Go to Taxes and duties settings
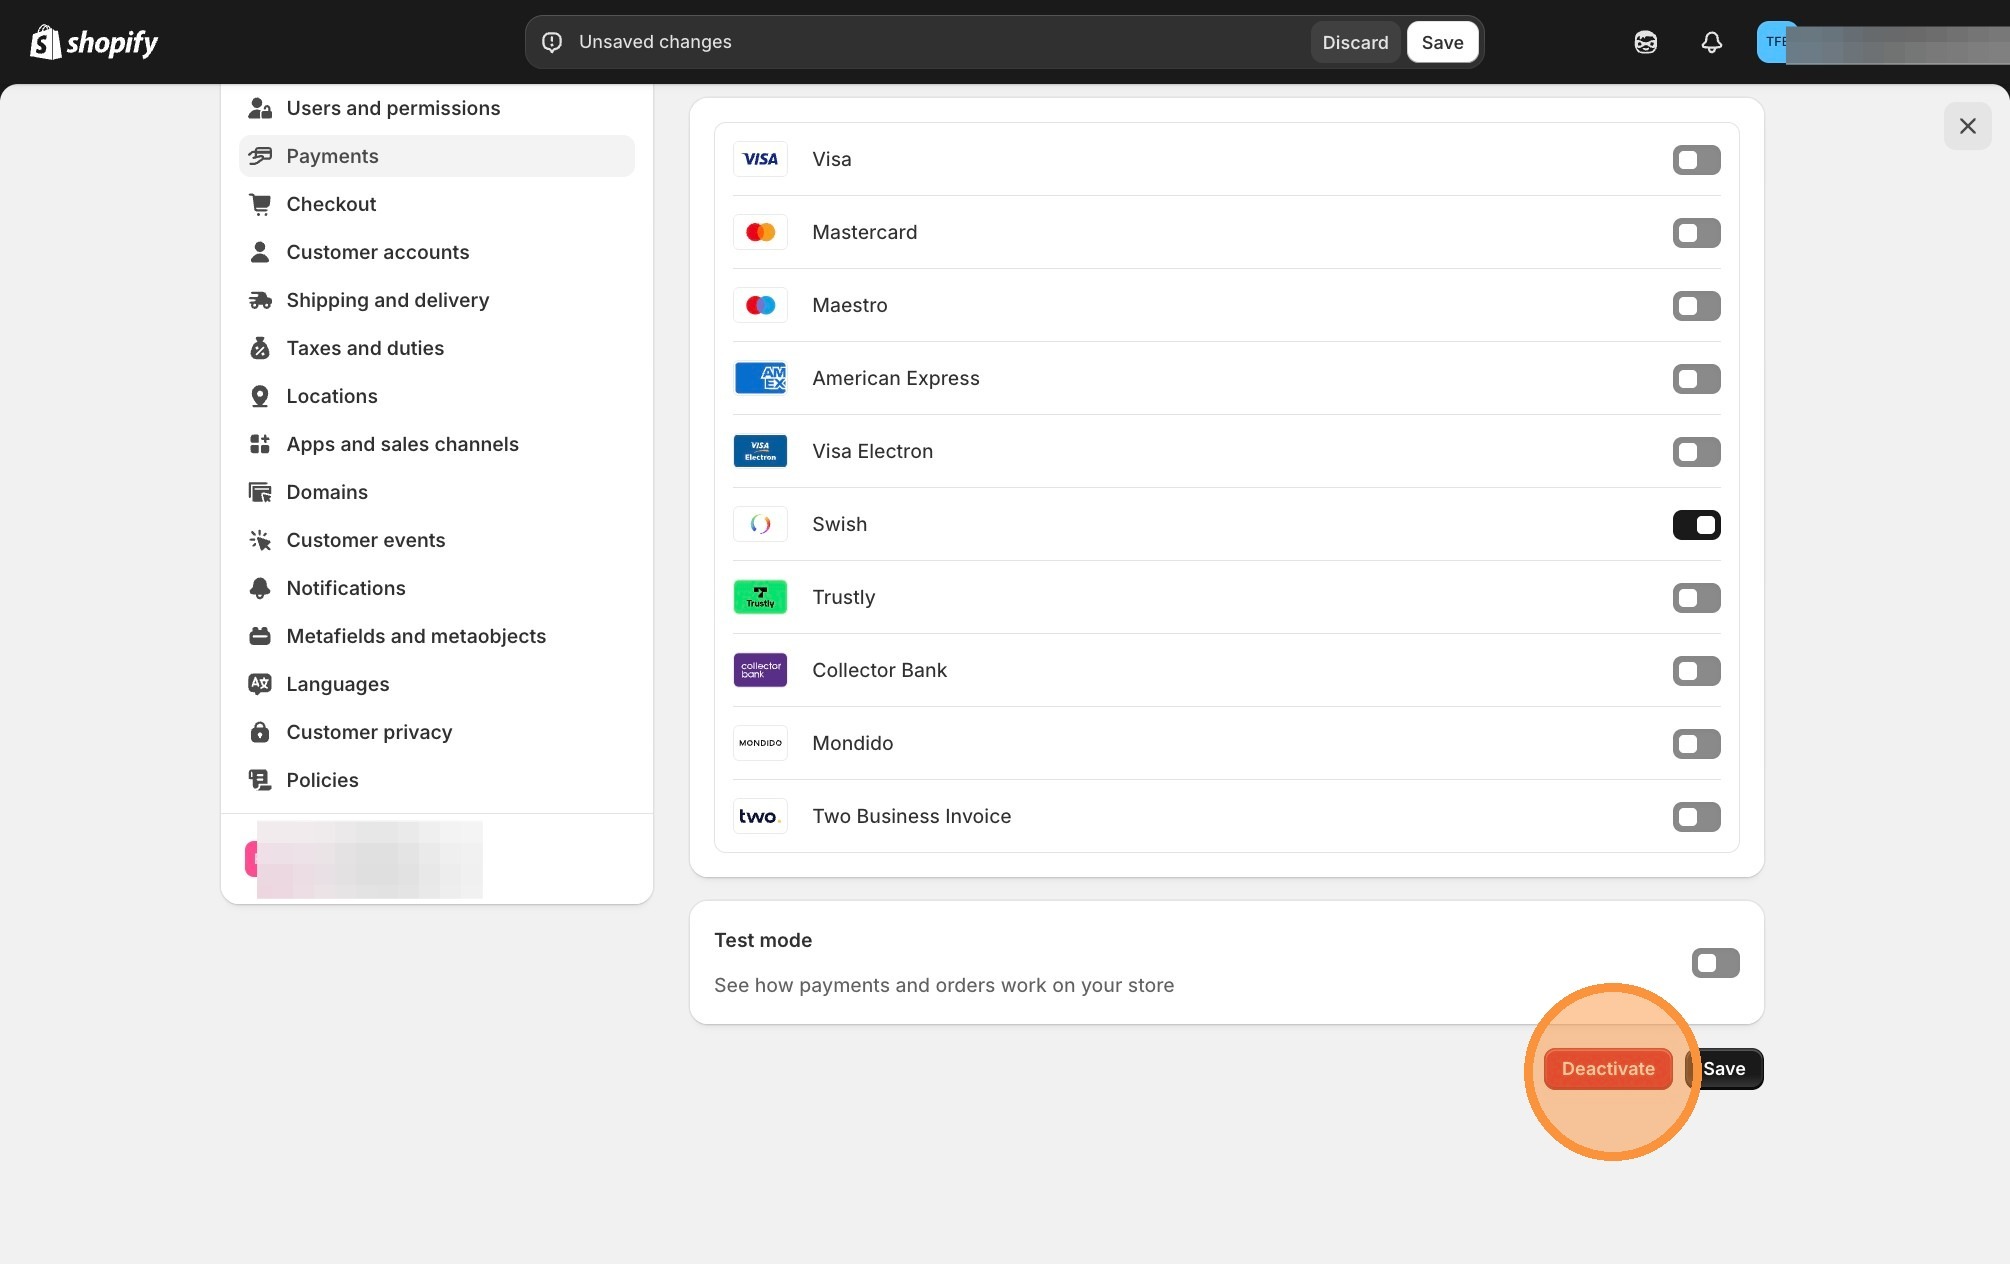Screen dimensions: 2010x1264 point(365,348)
